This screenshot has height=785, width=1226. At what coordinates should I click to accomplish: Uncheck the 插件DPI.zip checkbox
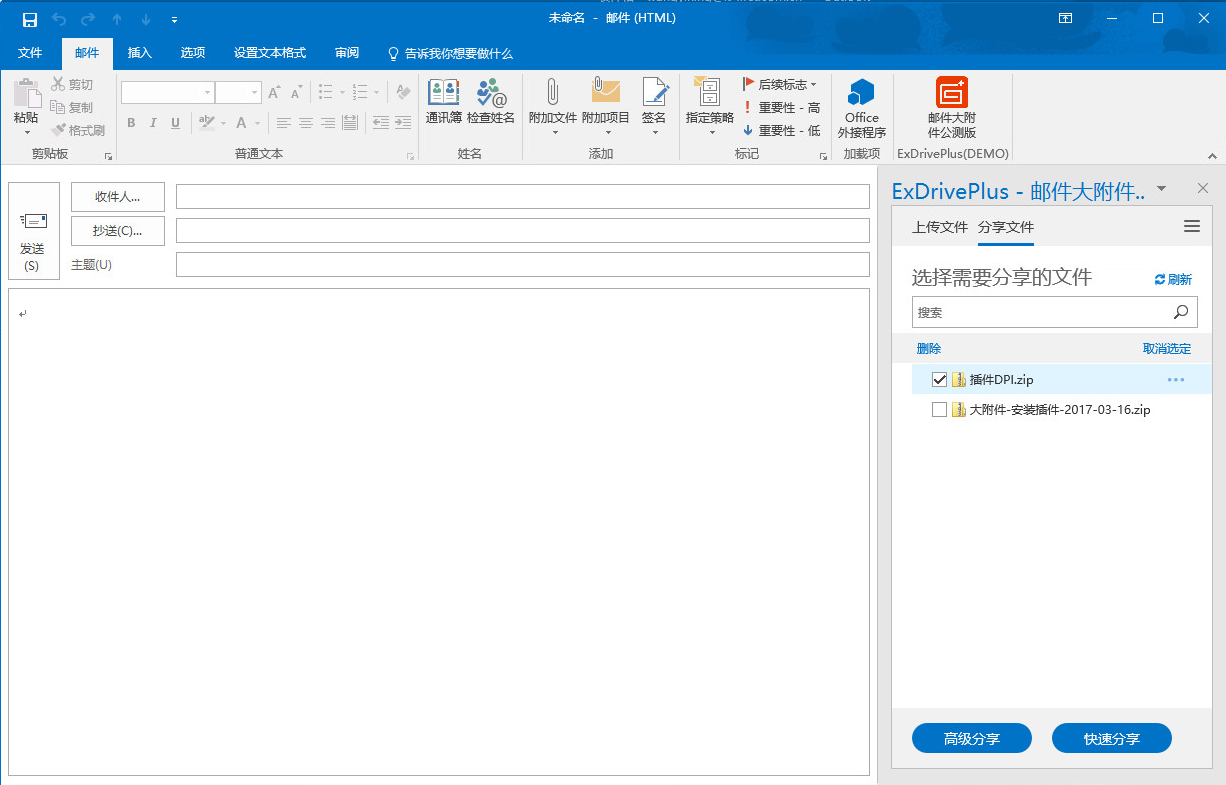tap(939, 380)
